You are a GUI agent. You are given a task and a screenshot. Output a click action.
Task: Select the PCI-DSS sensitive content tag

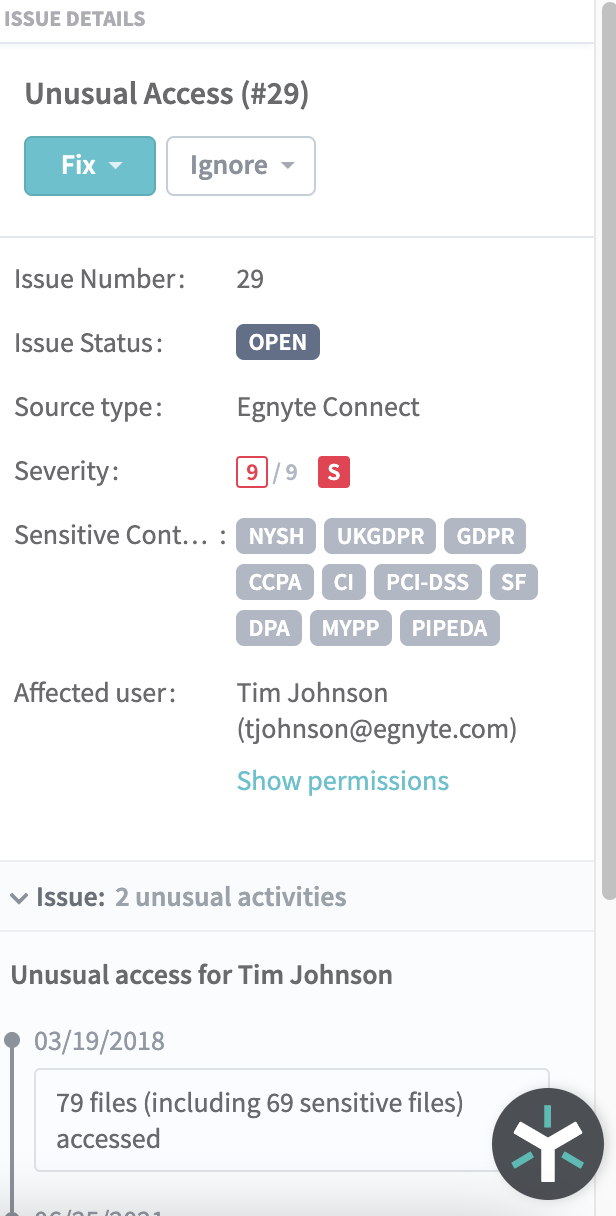click(428, 582)
